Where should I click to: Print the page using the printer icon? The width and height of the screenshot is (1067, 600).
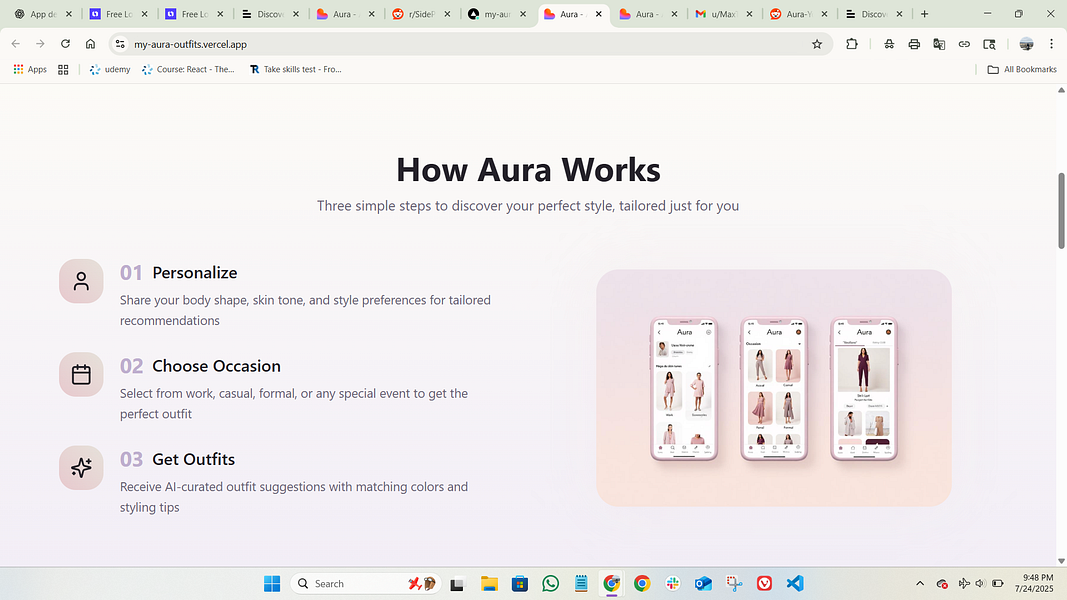pyautogui.click(x=913, y=44)
